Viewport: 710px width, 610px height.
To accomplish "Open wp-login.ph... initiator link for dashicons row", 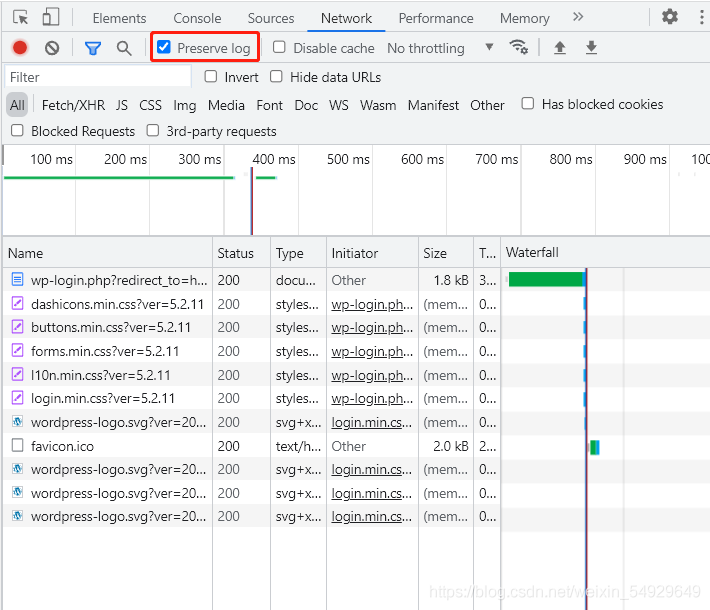I will click(x=372, y=304).
